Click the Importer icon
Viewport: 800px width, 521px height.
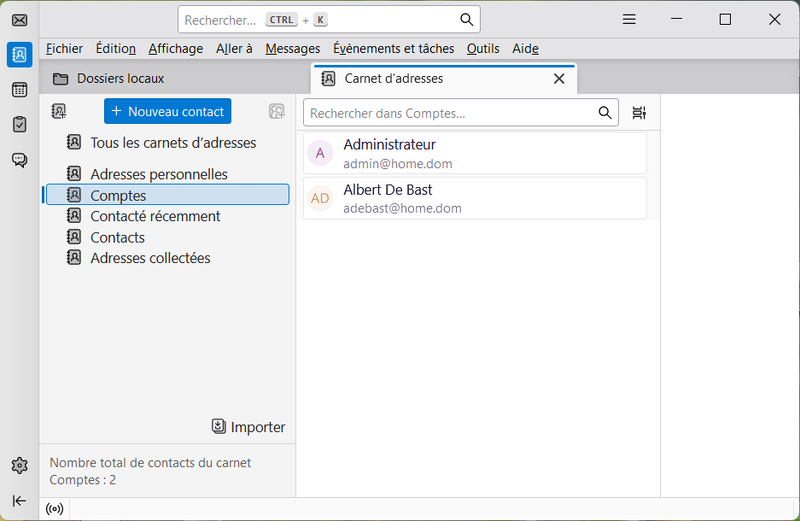(x=218, y=426)
